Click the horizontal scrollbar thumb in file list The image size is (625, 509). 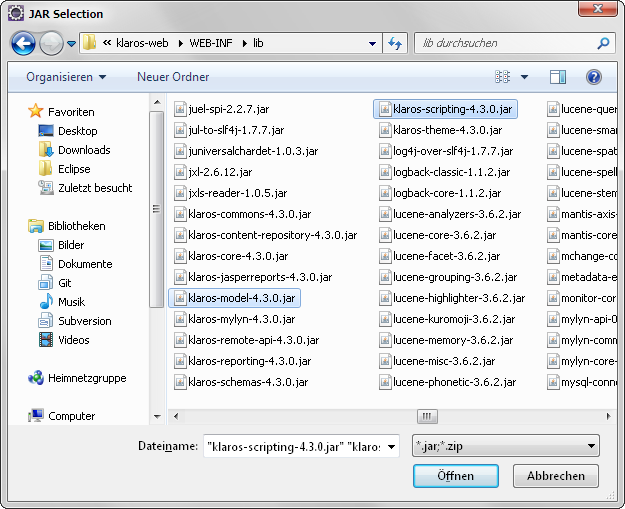coord(427,417)
